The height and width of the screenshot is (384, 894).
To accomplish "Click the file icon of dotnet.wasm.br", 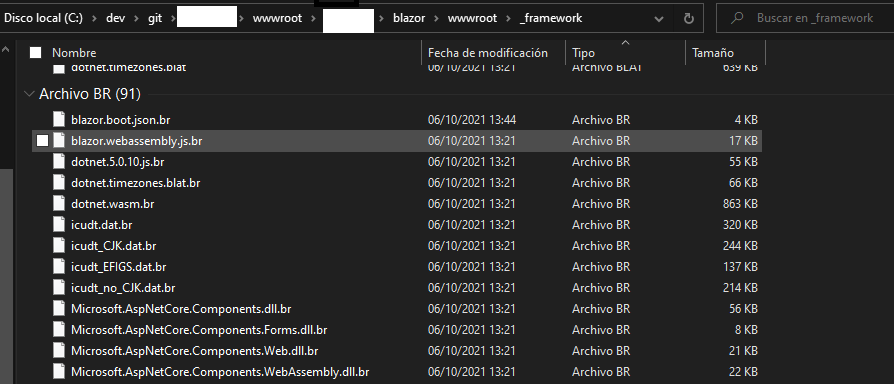I will tap(59, 203).
